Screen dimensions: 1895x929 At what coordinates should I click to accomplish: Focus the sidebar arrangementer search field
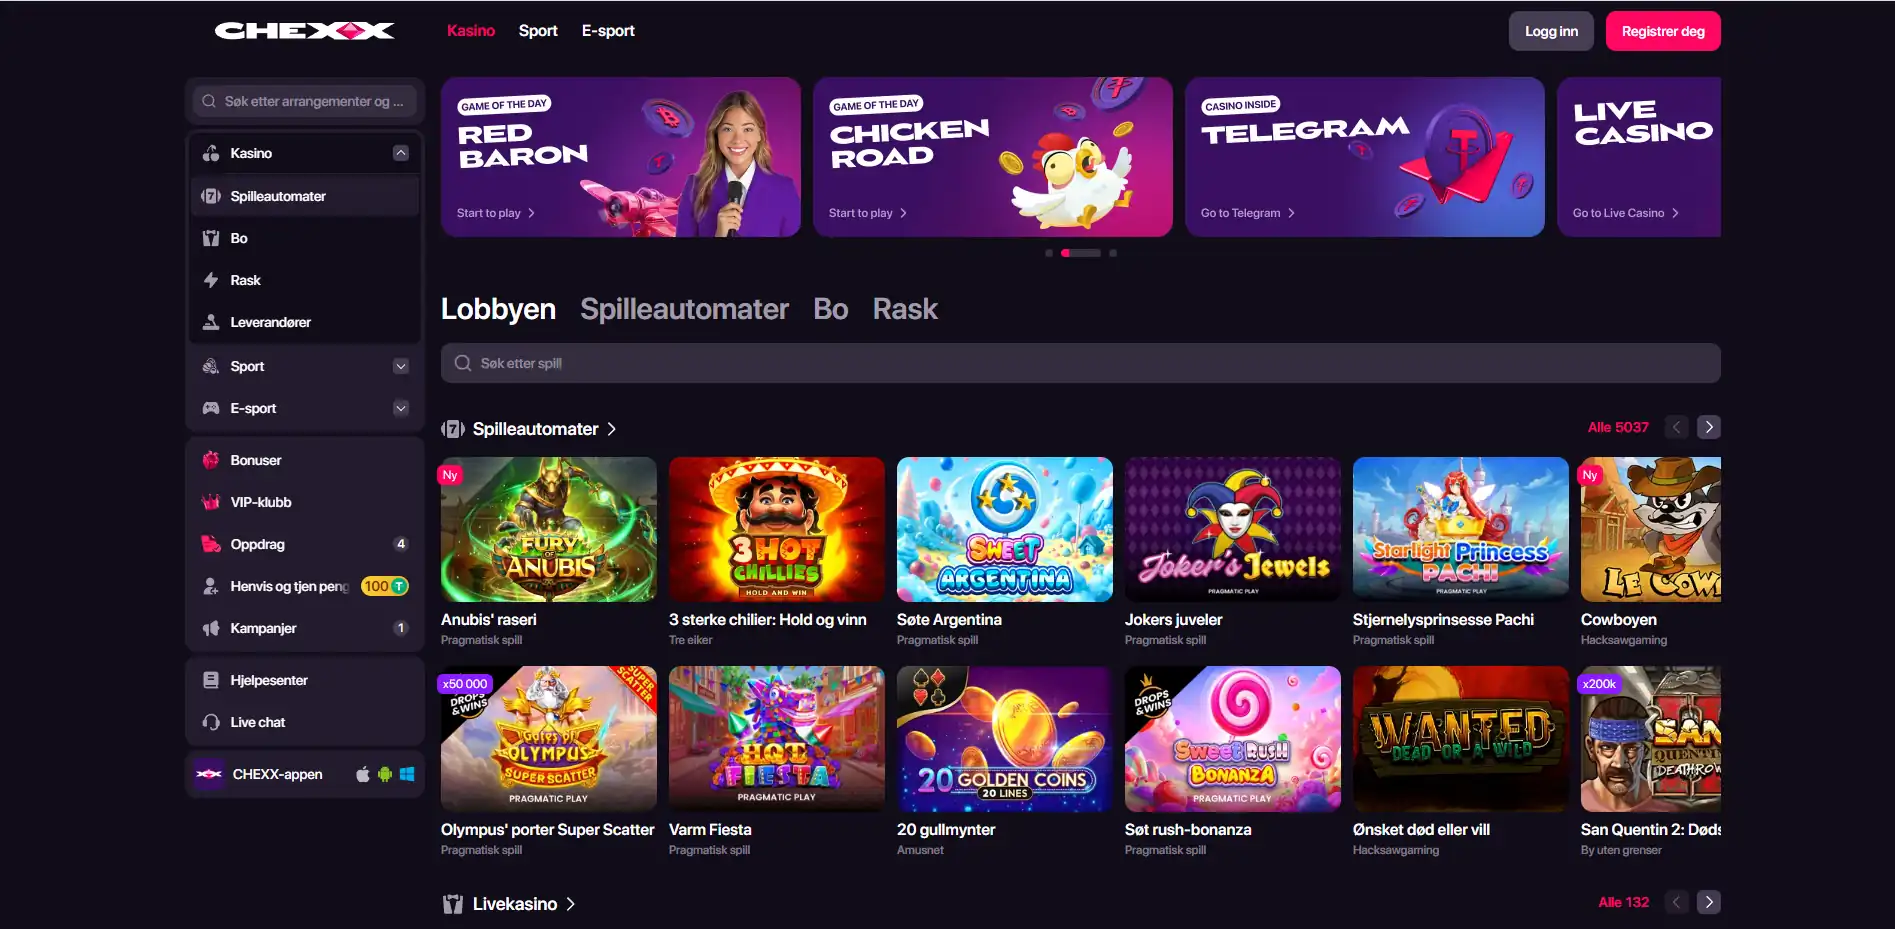point(305,101)
